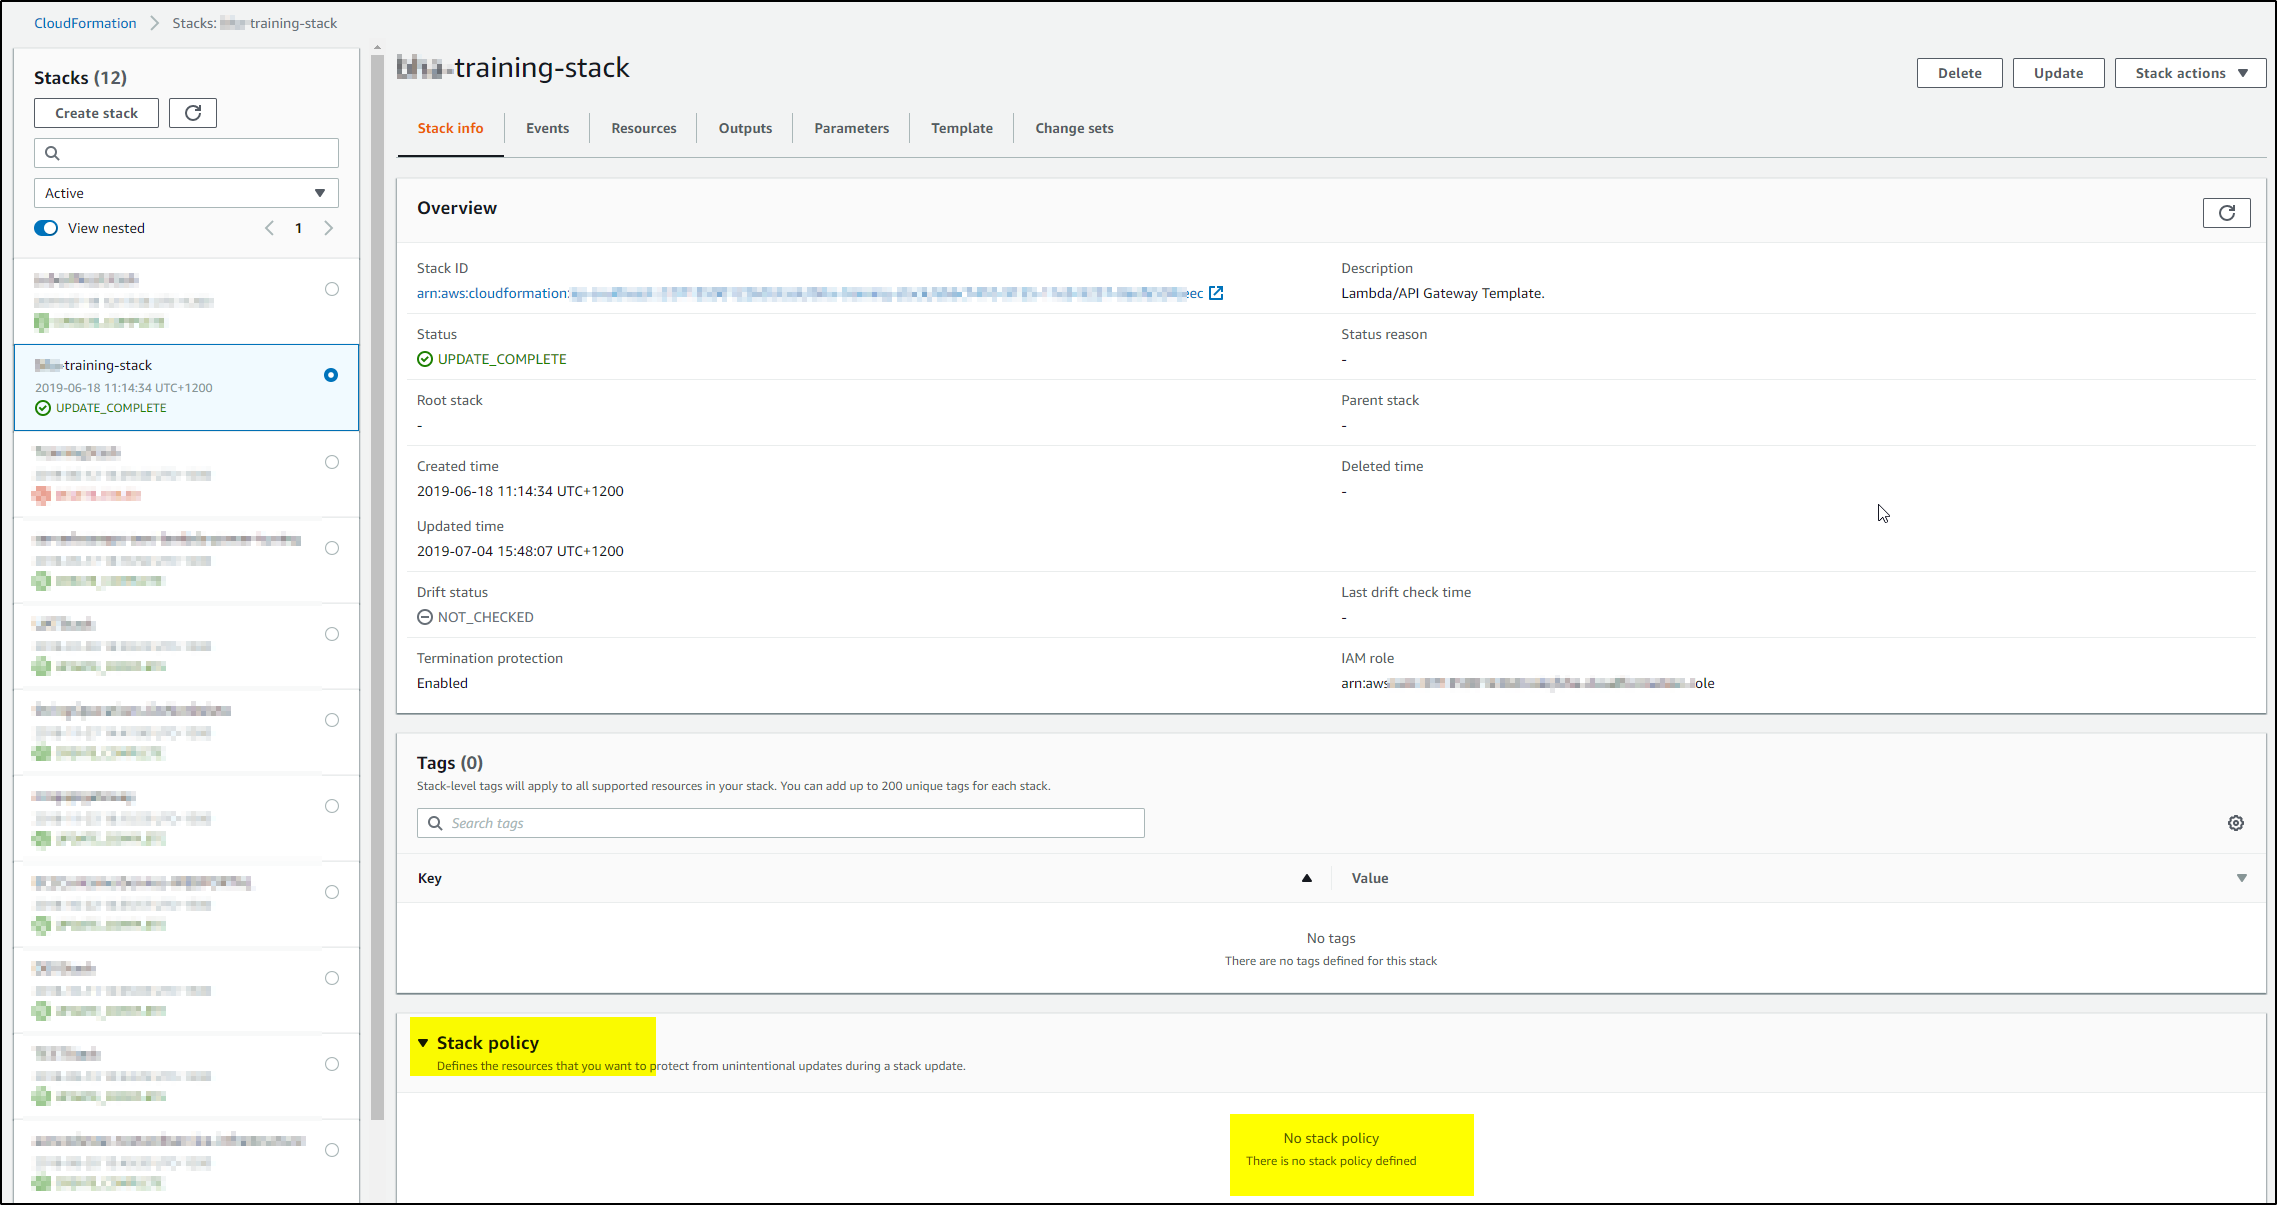Click the CloudFormation breadcrumb home icon
Image resolution: width=2277 pixels, height=1205 pixels.
point(84,23)
